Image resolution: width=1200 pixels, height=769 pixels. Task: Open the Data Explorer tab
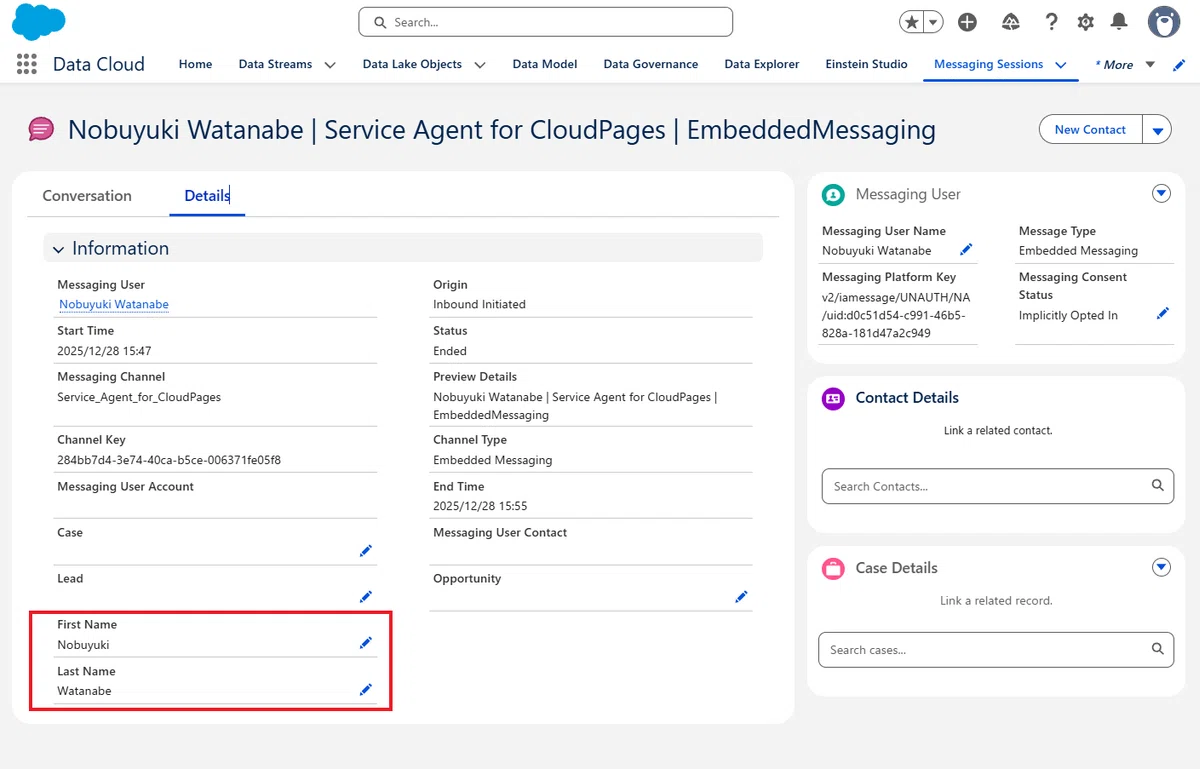click(x=762, y=64)
